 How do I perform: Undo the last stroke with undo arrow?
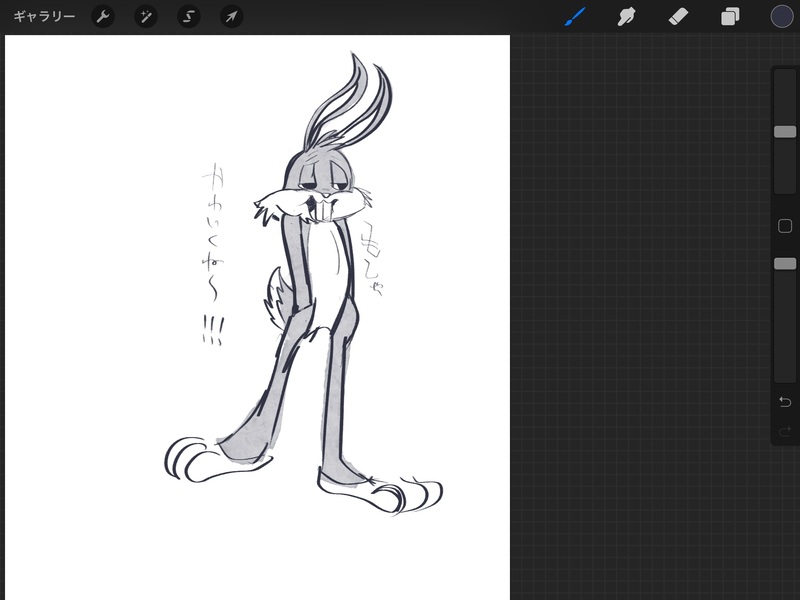coord(785,402)
